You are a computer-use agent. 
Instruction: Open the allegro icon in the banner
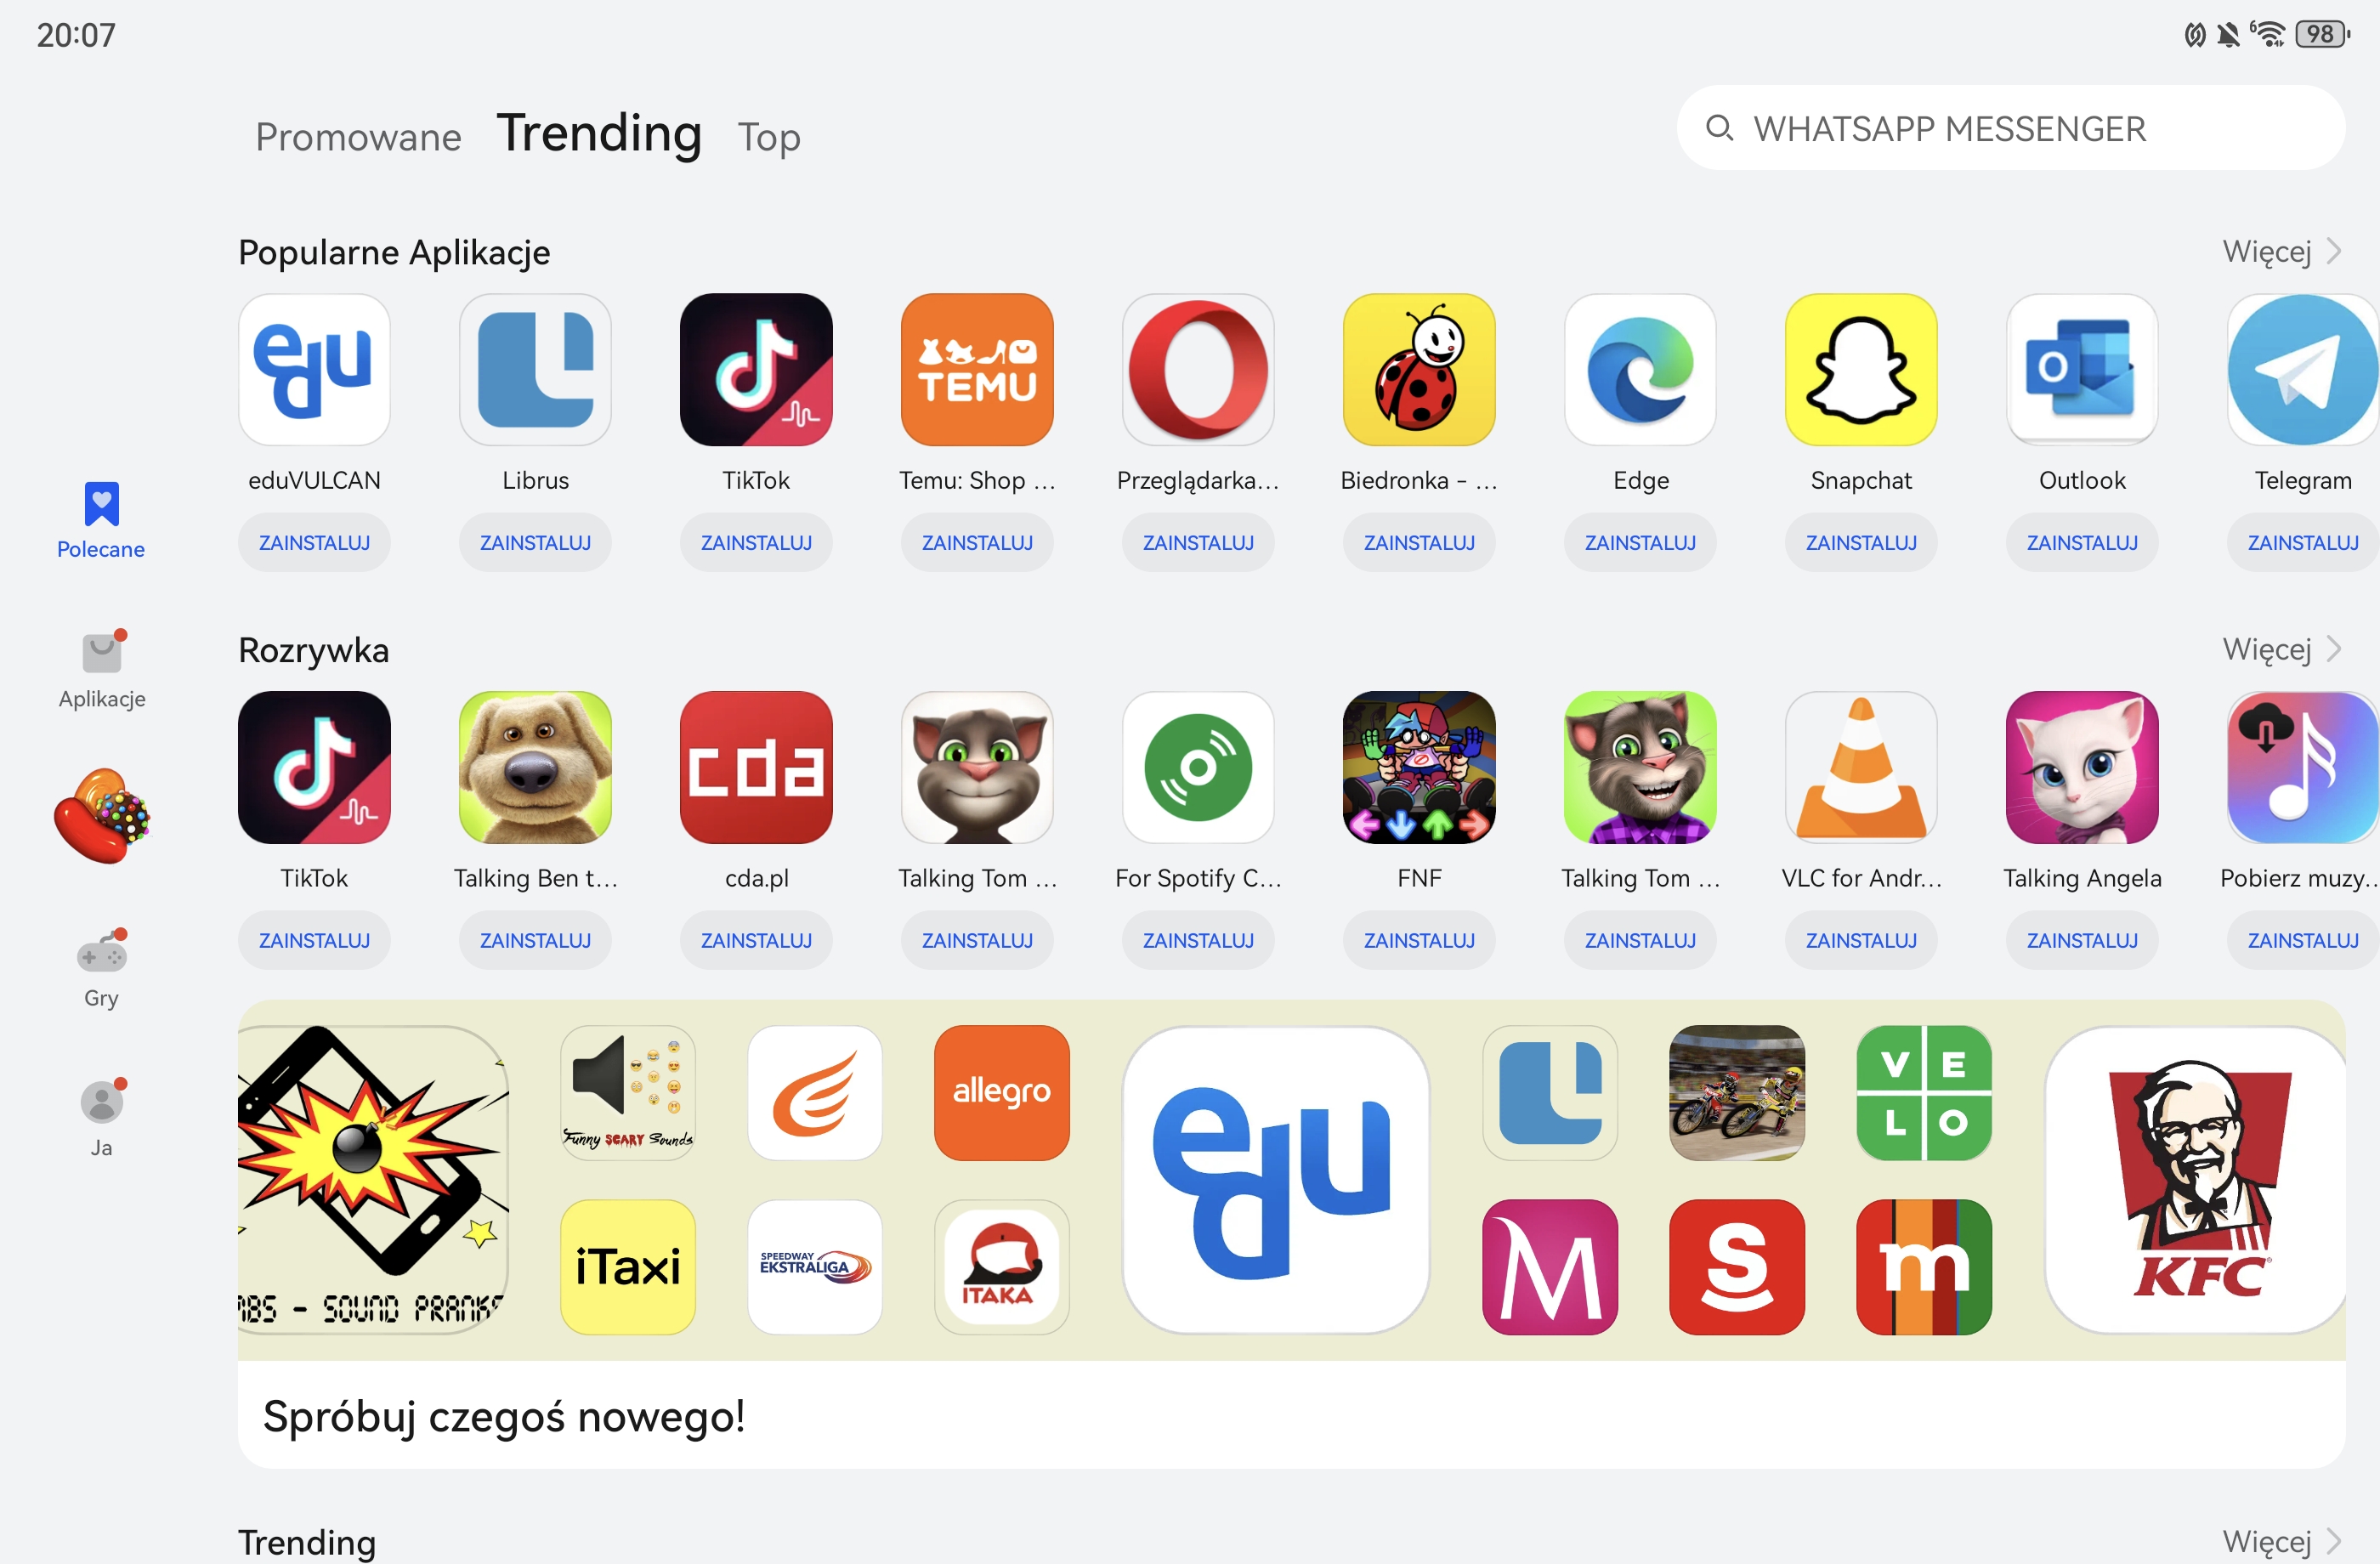pos(1001,1092)
